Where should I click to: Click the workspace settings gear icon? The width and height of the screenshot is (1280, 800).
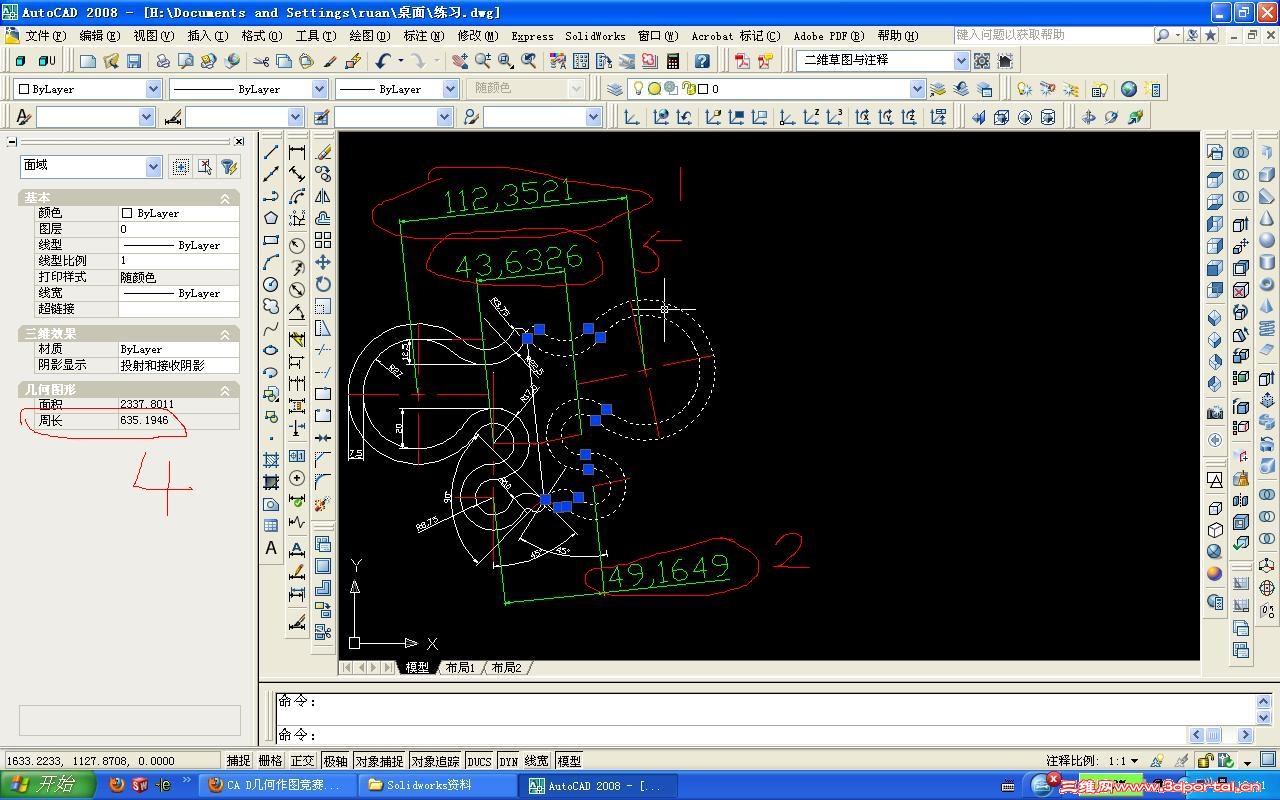[x=982, y=61]
